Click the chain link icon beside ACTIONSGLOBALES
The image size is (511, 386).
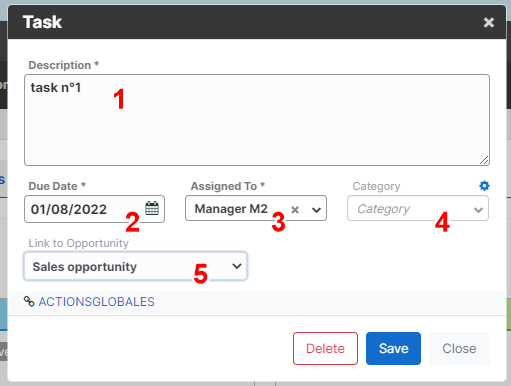pos(29,301)
